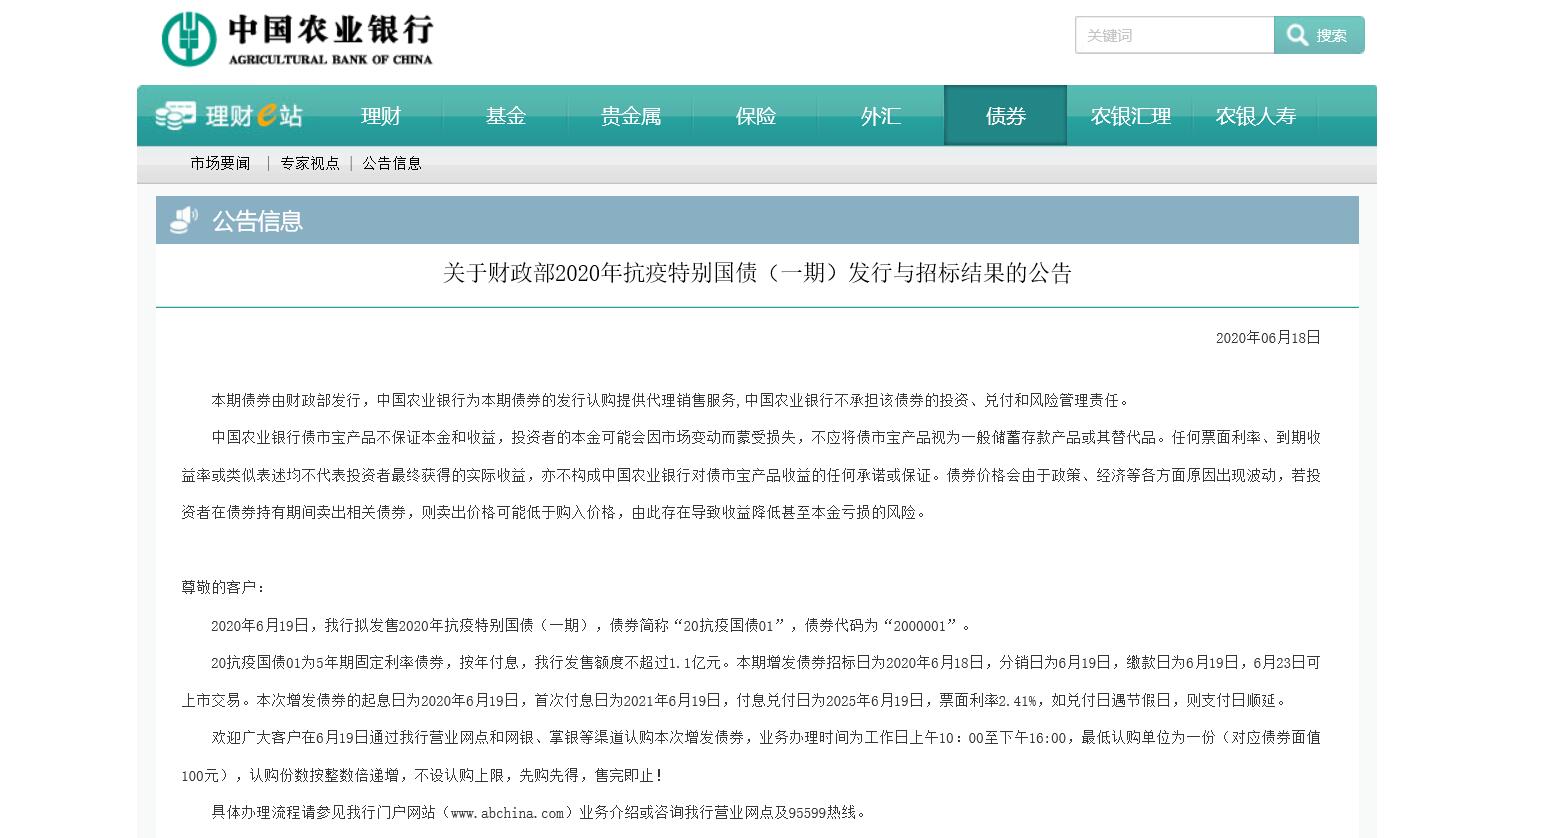Click the 公告信息 section header title

click(x=257, y=221)
